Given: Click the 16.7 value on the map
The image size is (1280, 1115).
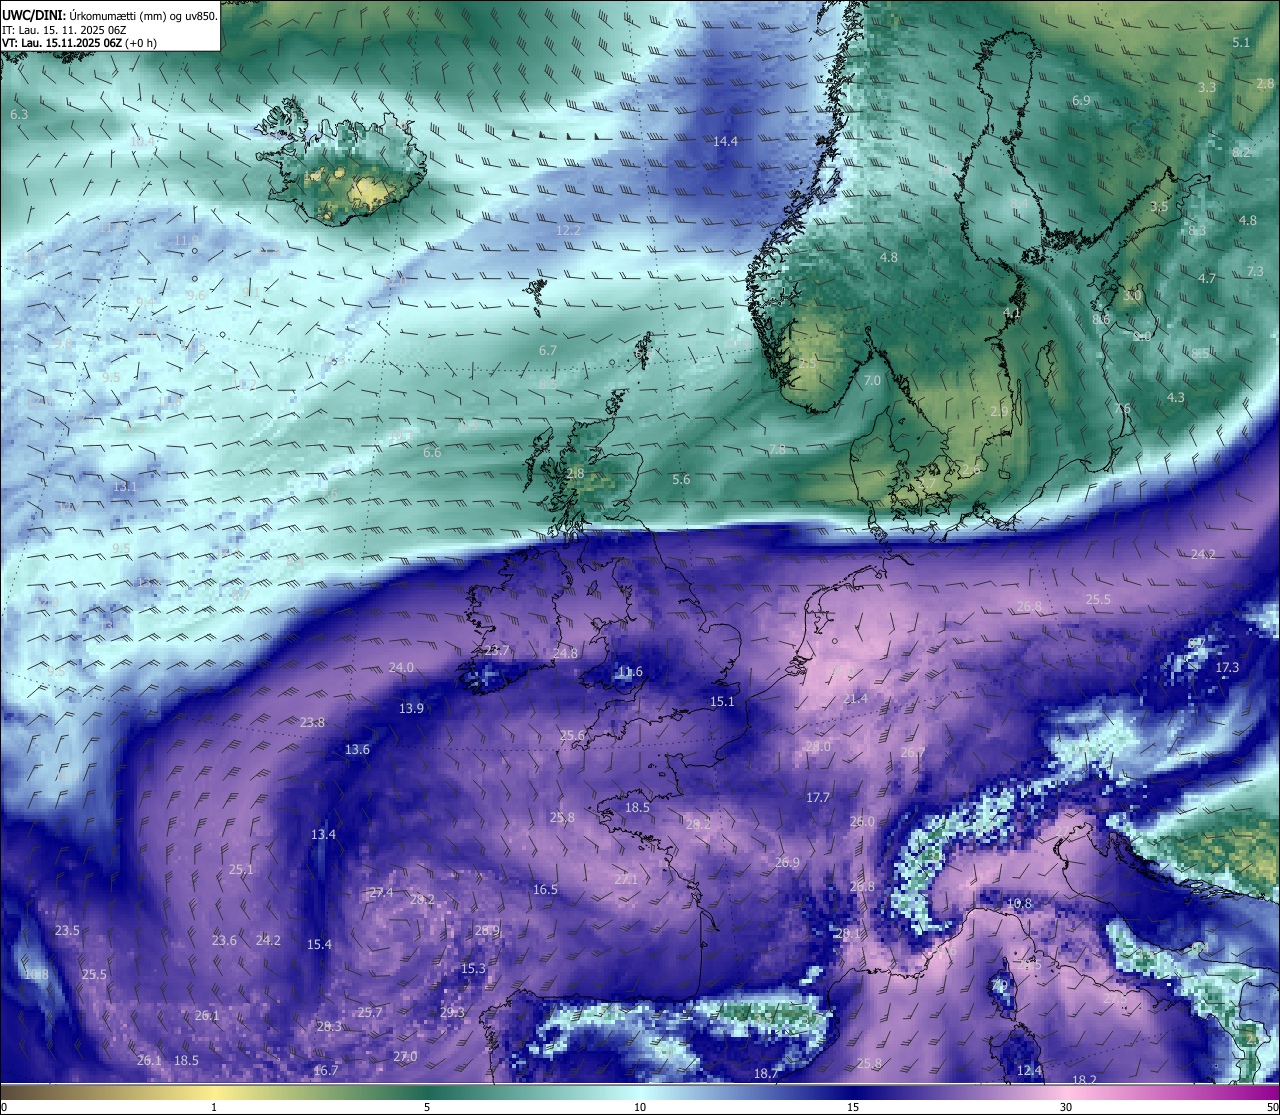Looking at the screenshot, I should (x=326, y=1070).
